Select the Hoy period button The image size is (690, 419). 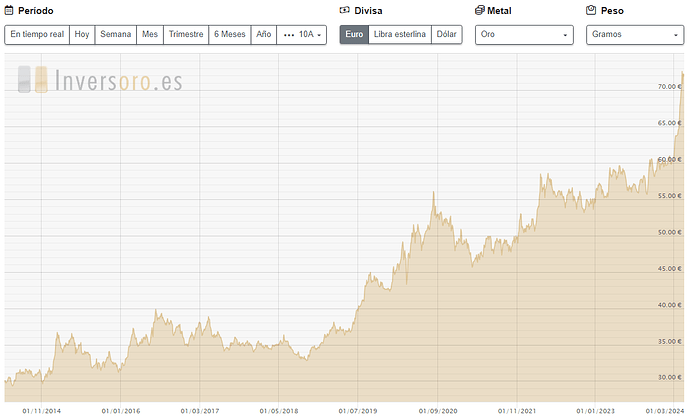[82, 34]
